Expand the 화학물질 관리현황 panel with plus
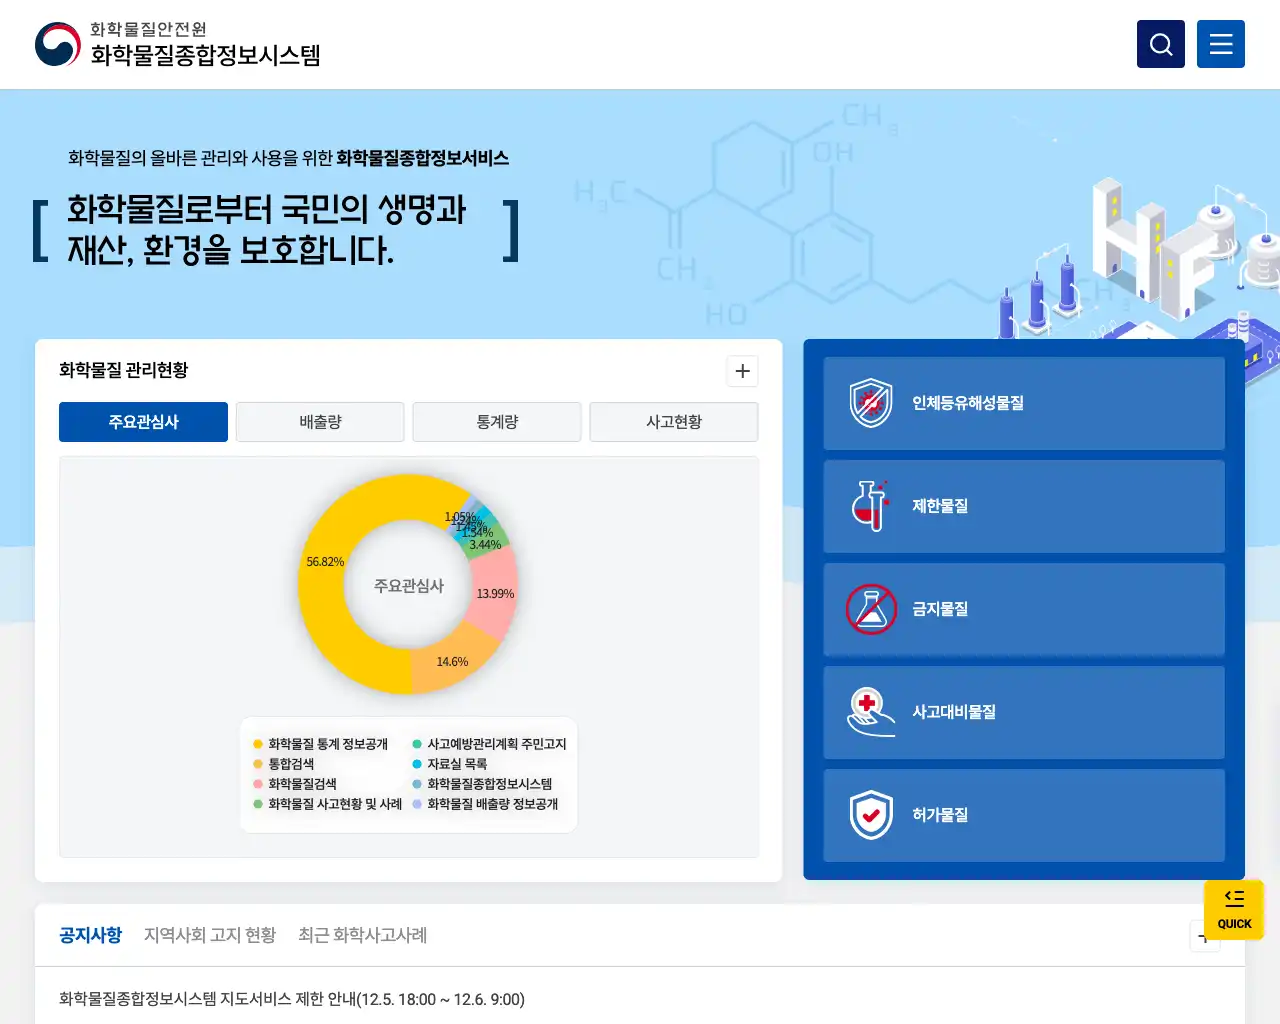This screenshot has width=1280, height=1024. [742, 371]
